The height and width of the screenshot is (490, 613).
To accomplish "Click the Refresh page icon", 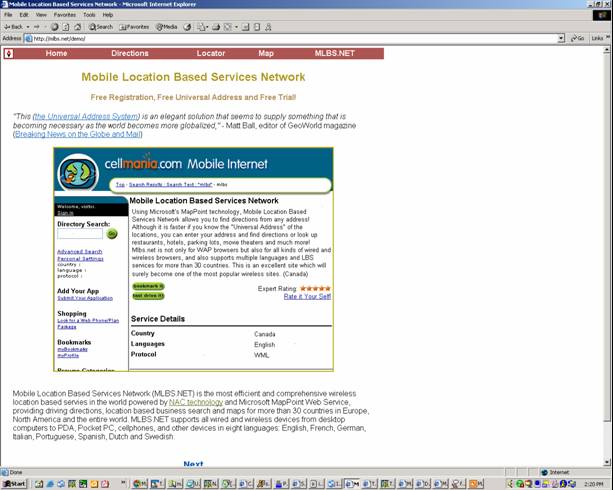I will click(x=66, y=27).
